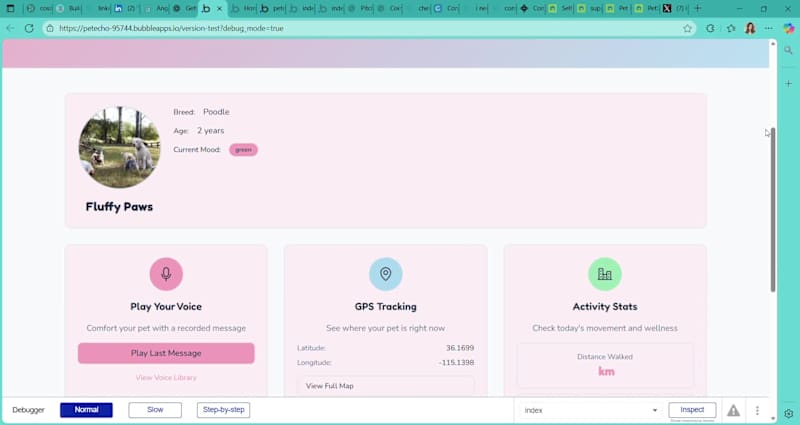The width and height of the screenshot is (800, 425).
Task: Click the '2 years' age value
Action: [211, 131]
